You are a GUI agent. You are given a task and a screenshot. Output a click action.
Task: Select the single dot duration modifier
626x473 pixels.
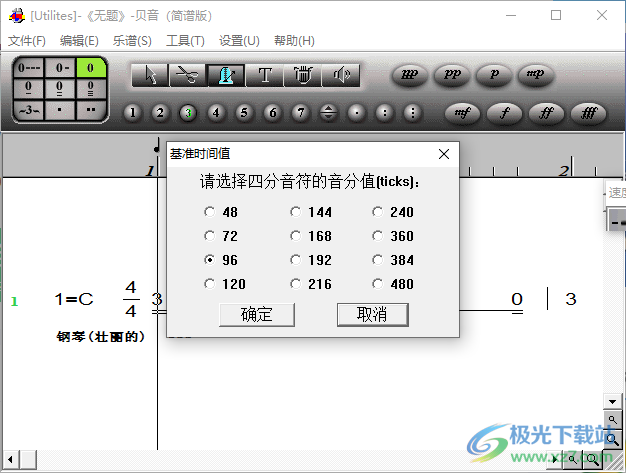click(x=60, y=110)
